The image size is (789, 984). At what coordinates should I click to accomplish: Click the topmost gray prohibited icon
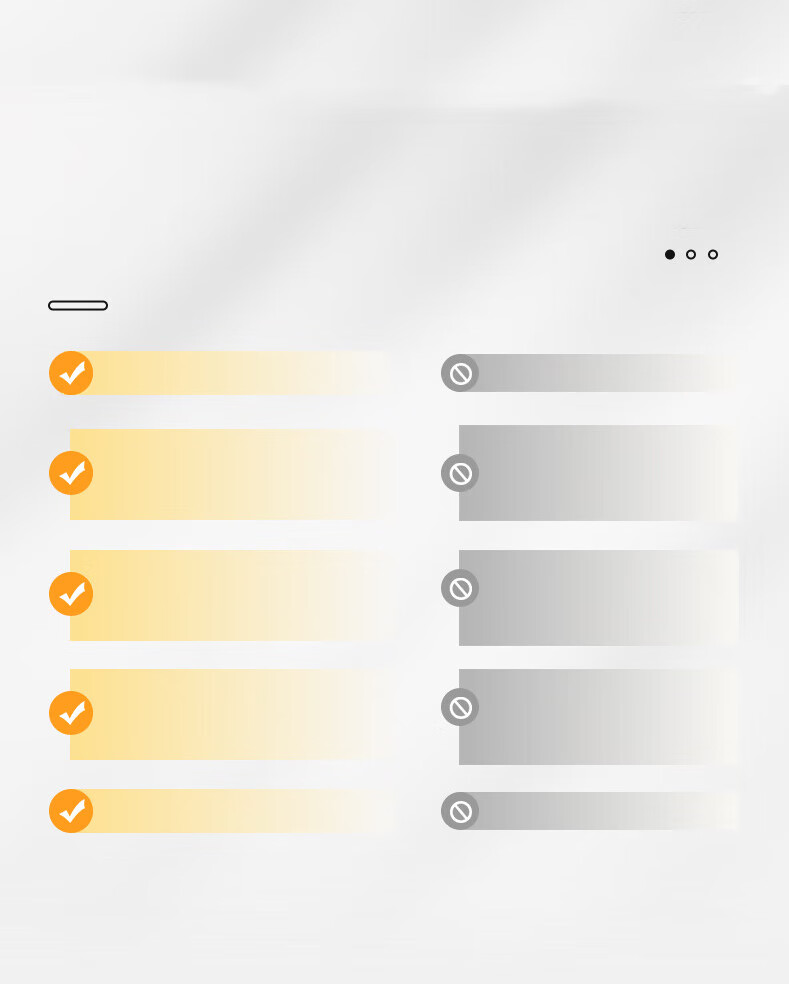[460, 373]
